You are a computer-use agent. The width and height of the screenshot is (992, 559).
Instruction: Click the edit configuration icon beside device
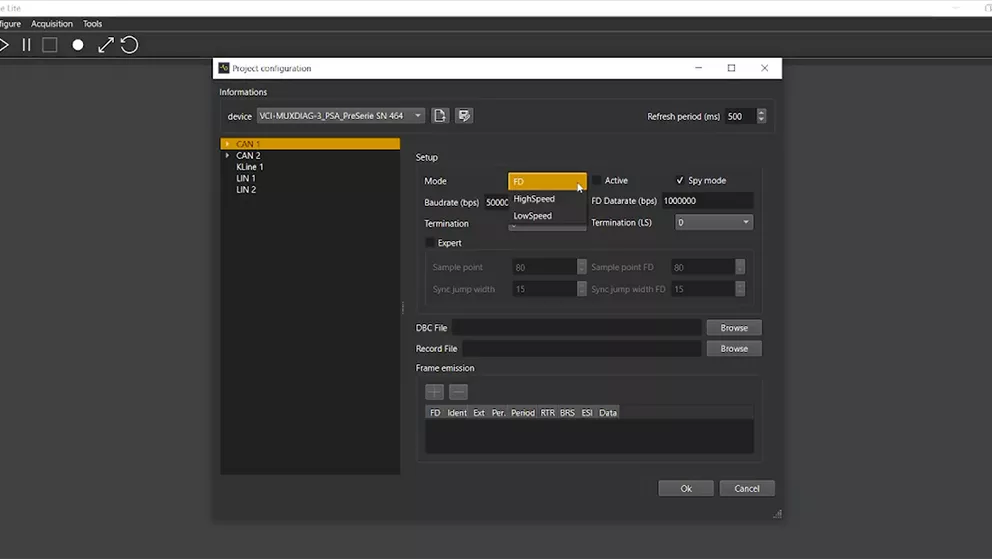pyautogui.click(x=464, y=116)
